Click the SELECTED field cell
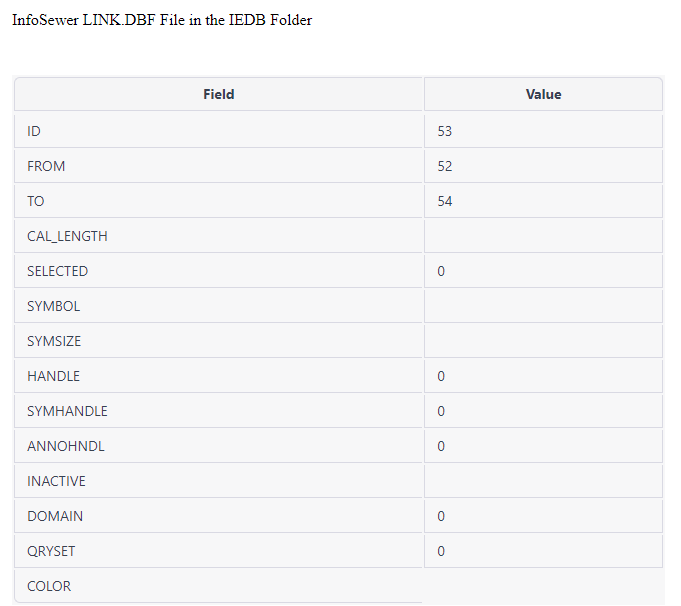The image size is (681, 606). pyautogui.click(x=57, y=271)
